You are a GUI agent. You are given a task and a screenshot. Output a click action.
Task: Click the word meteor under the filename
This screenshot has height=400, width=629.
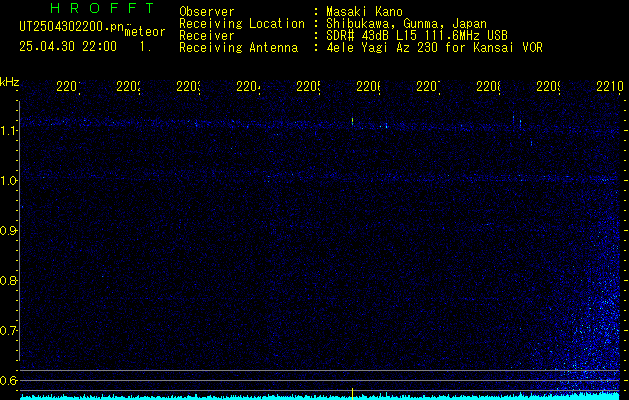(x=145, y=32)
